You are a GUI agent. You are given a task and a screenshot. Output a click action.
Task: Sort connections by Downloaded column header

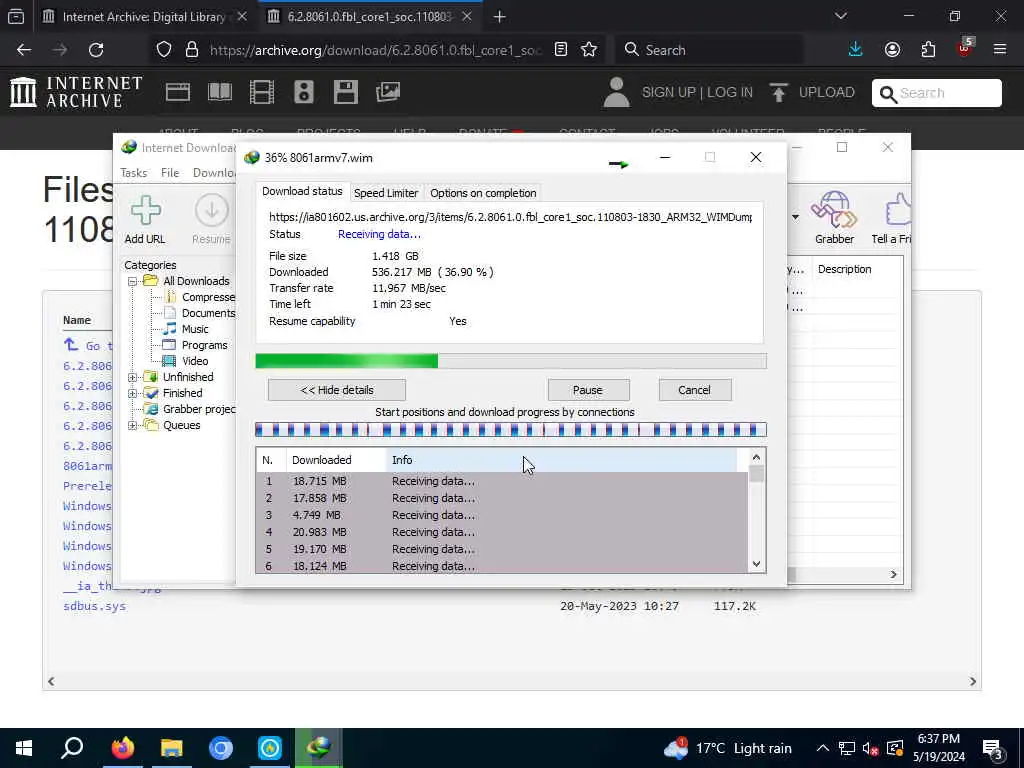[x=336, y=460]
